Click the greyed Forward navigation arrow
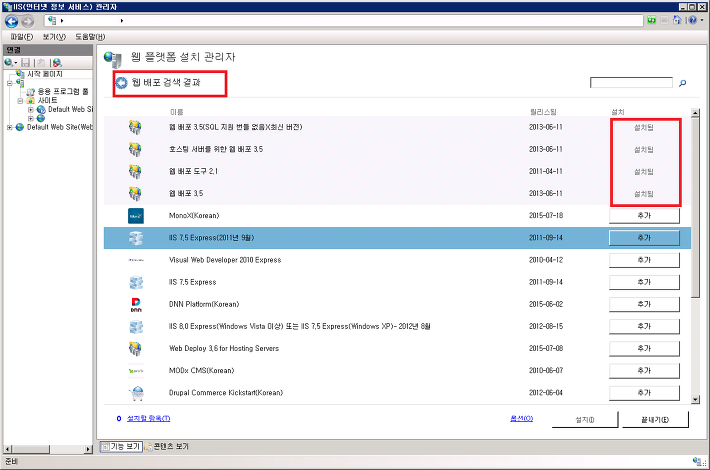The image size is (710, 470). coord(28,21)
